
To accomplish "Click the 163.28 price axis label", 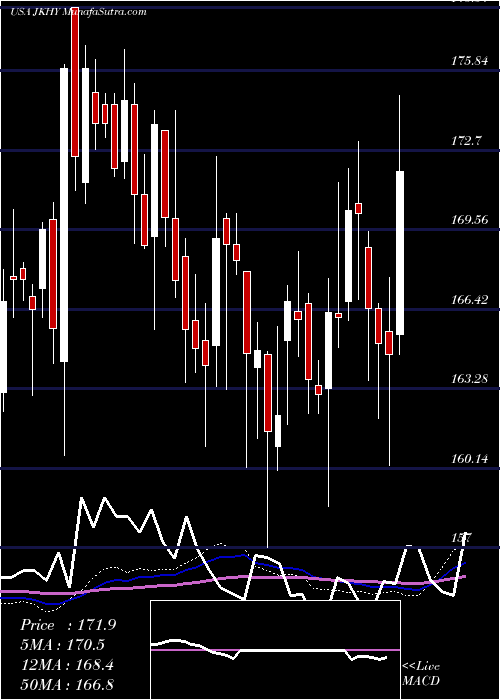I will coord(469,379).
